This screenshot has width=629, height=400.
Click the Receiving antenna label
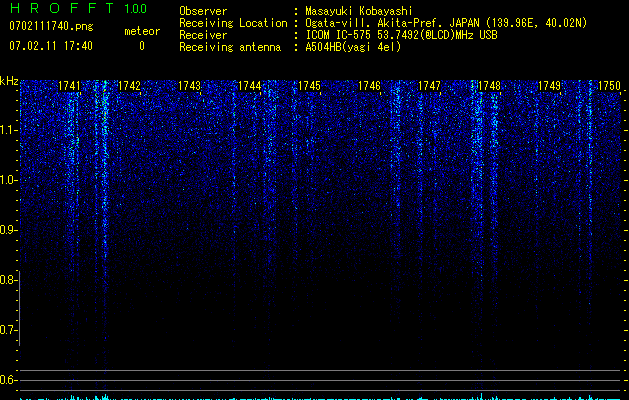(230, 47)
